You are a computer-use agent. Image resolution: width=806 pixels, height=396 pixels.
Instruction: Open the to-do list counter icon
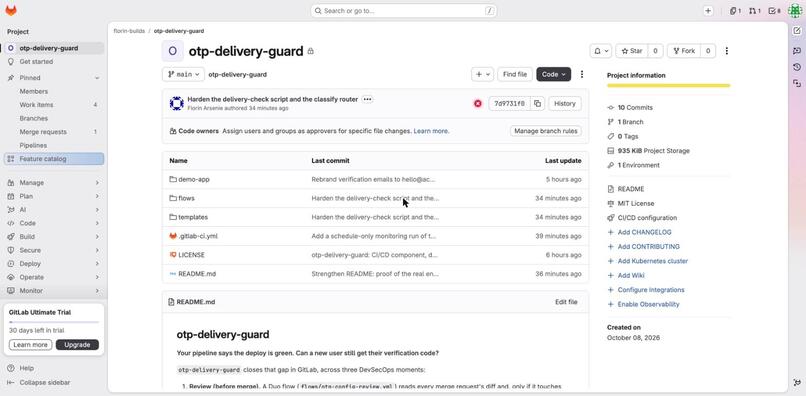pyautogui.click(x=774, y=11)
